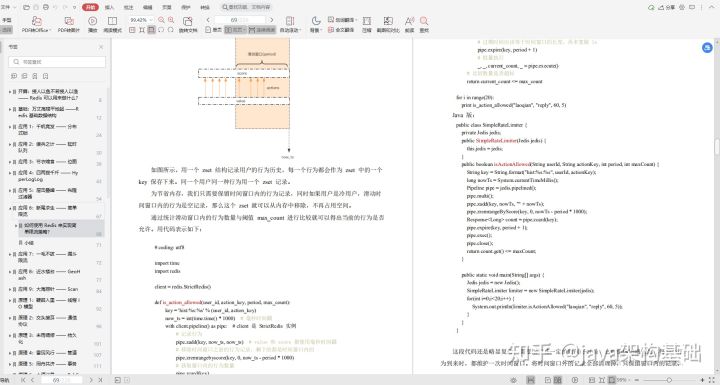Open the quick access customize dropdown arrow
Screen dimensions: 720x385
[75, 7]
